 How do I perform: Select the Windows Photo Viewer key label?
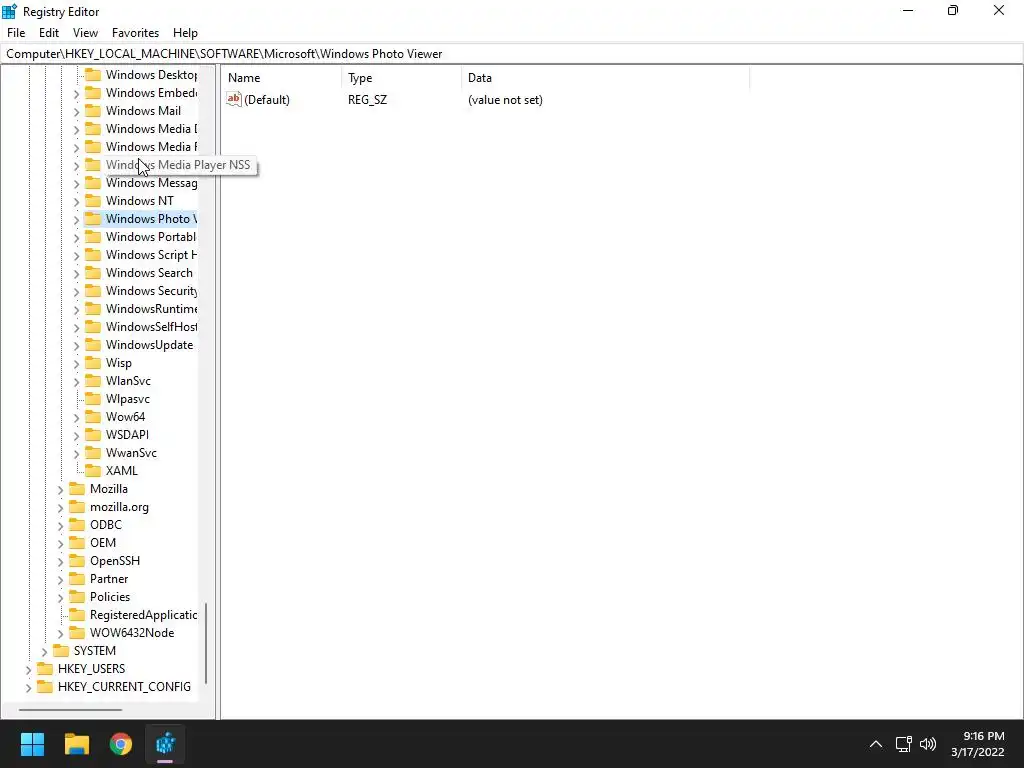(151, 219)
